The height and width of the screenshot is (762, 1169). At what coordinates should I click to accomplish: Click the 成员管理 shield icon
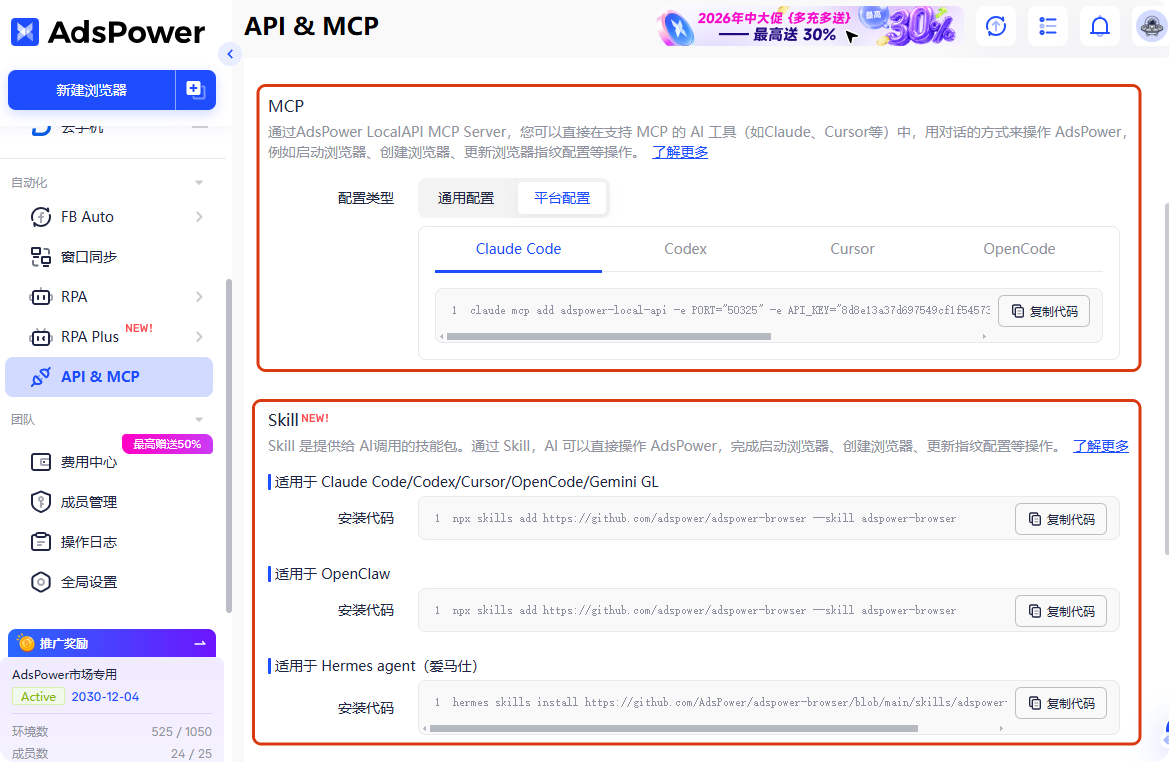click(x=40, y=502)
